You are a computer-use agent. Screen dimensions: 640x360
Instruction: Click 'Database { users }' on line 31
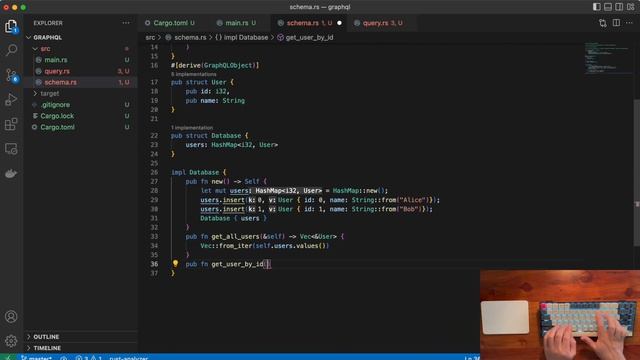(233, 218)
